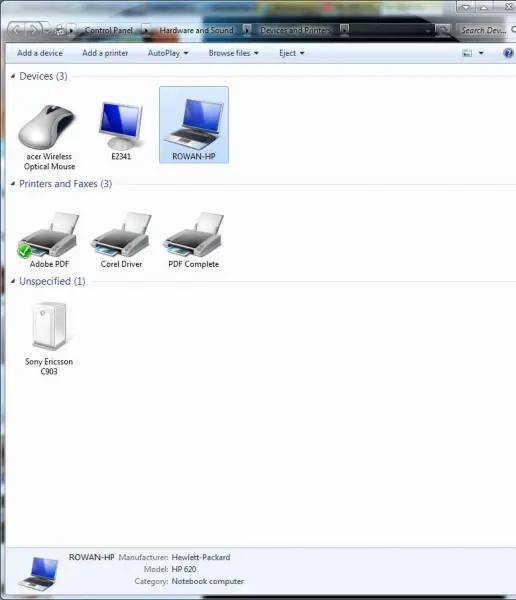Select the Adobe PDF printer
The width and height of the screenshot is (516, 600).
(x=49, y=240)
